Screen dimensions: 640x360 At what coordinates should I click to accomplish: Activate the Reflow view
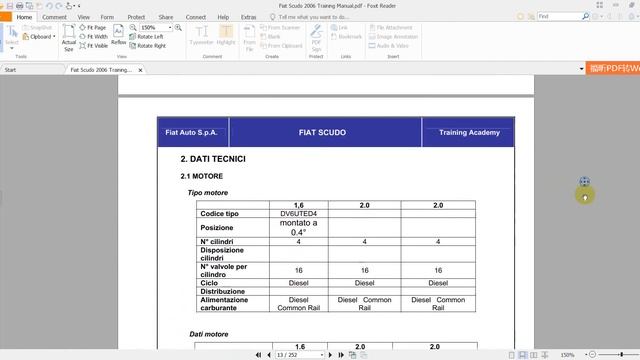click(x=118, y=35)
